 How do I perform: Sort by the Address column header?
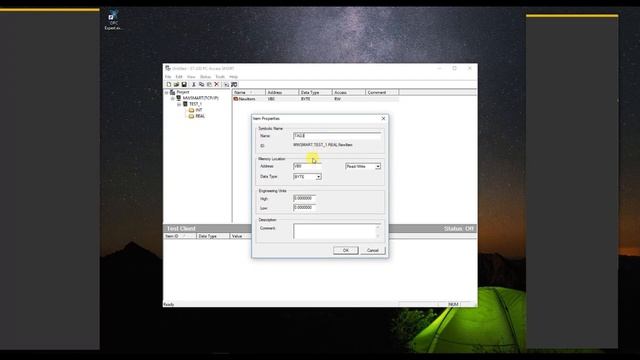click(x=282, y=93)
